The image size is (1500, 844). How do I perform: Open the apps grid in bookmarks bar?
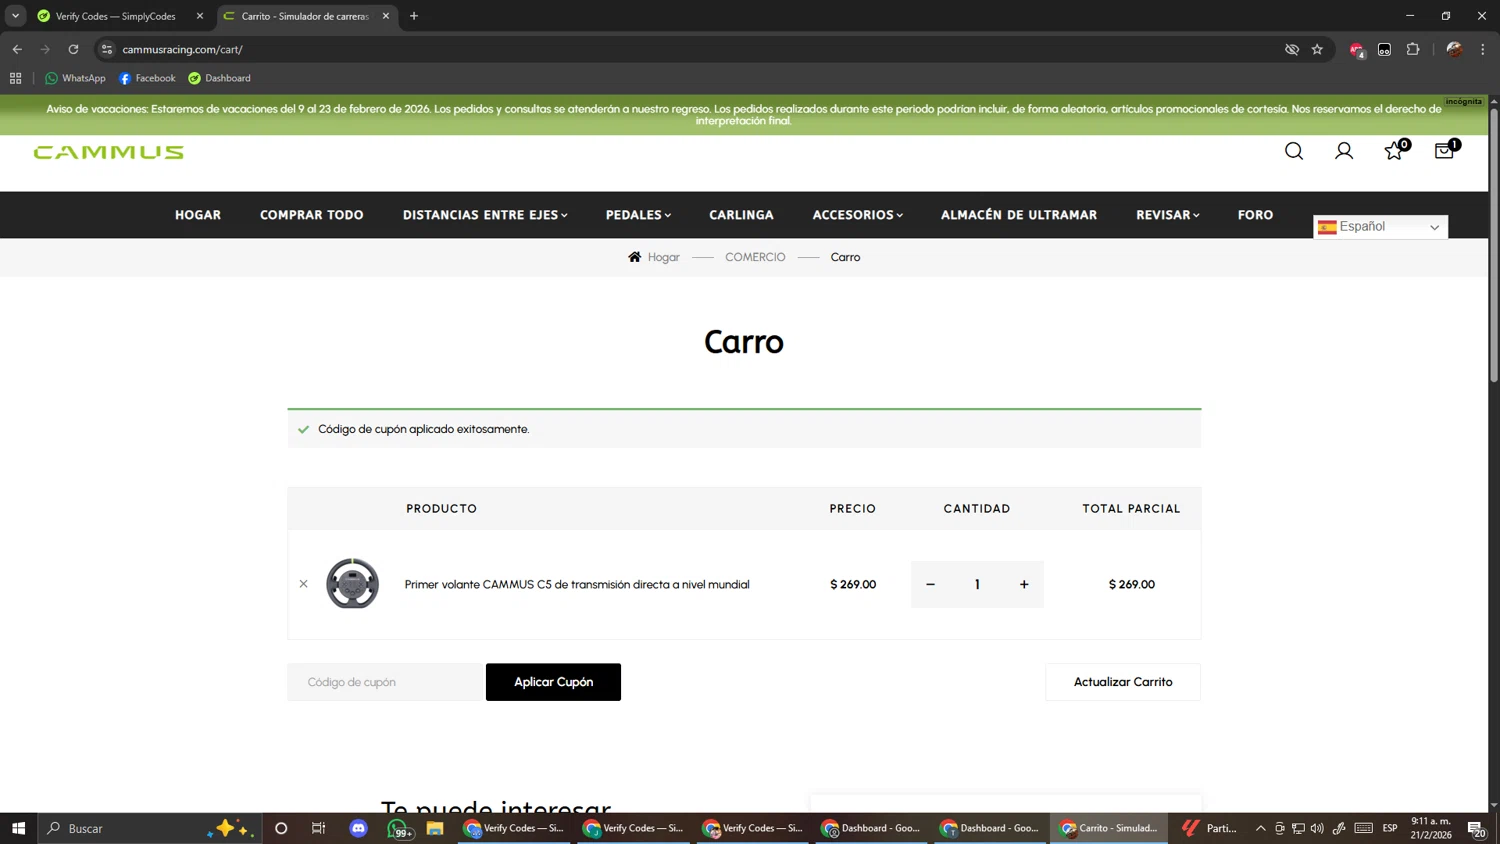tap(15, 78)
